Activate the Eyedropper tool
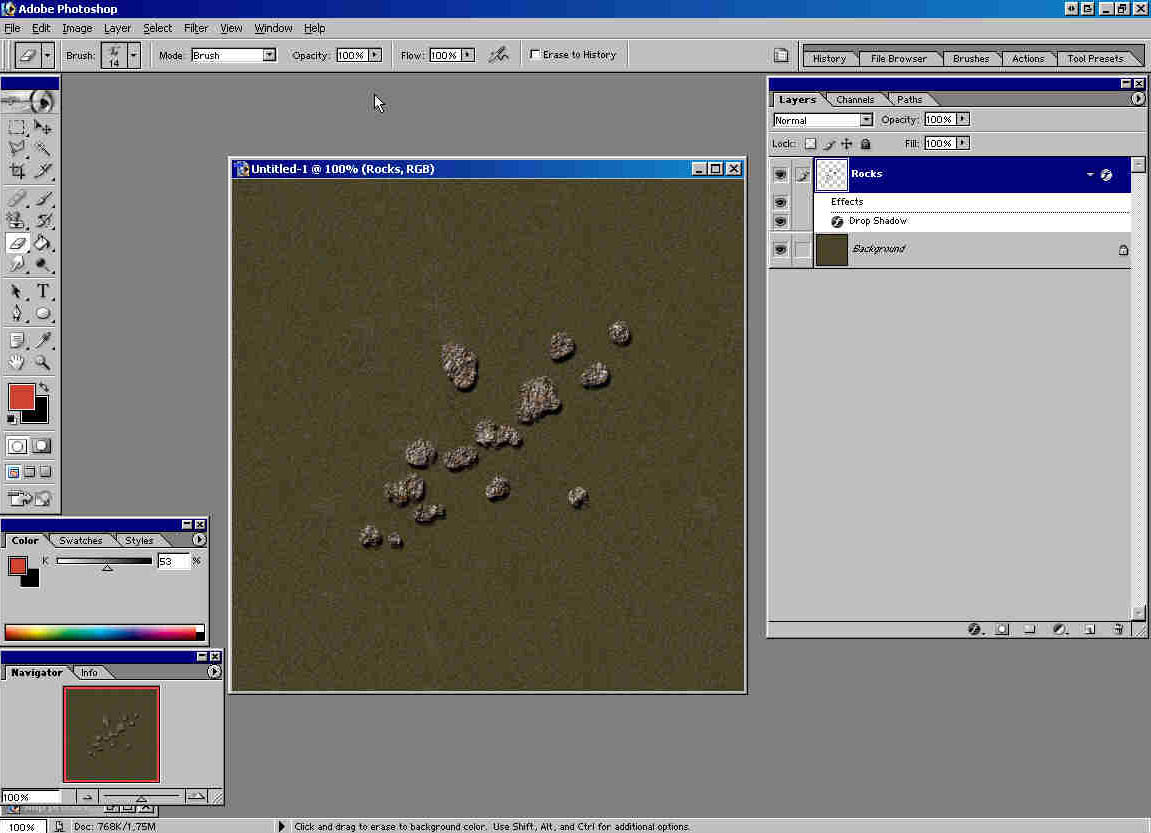This screenshot has height=833, width=1151. coord(43,341)
